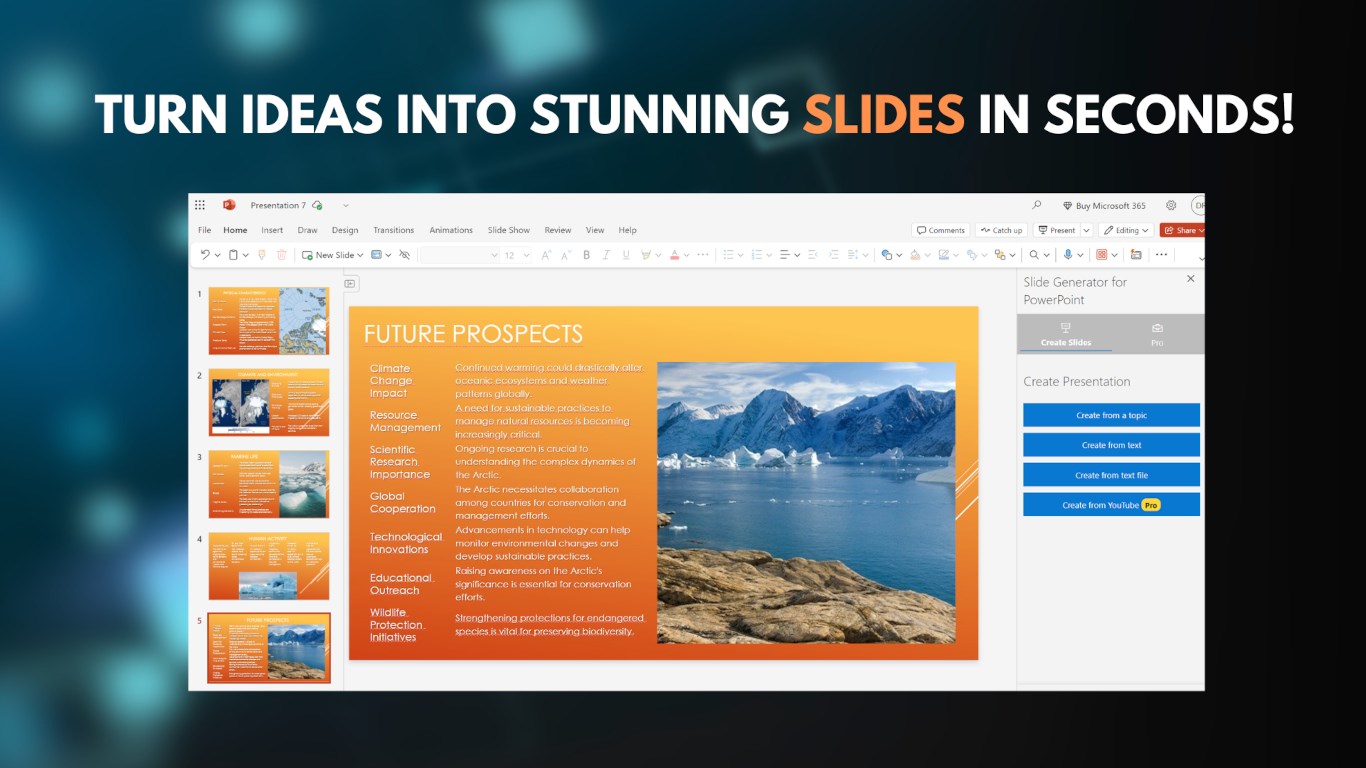
Task: Open the New Slide dropdown arrow
Action: tap(359, 255)
